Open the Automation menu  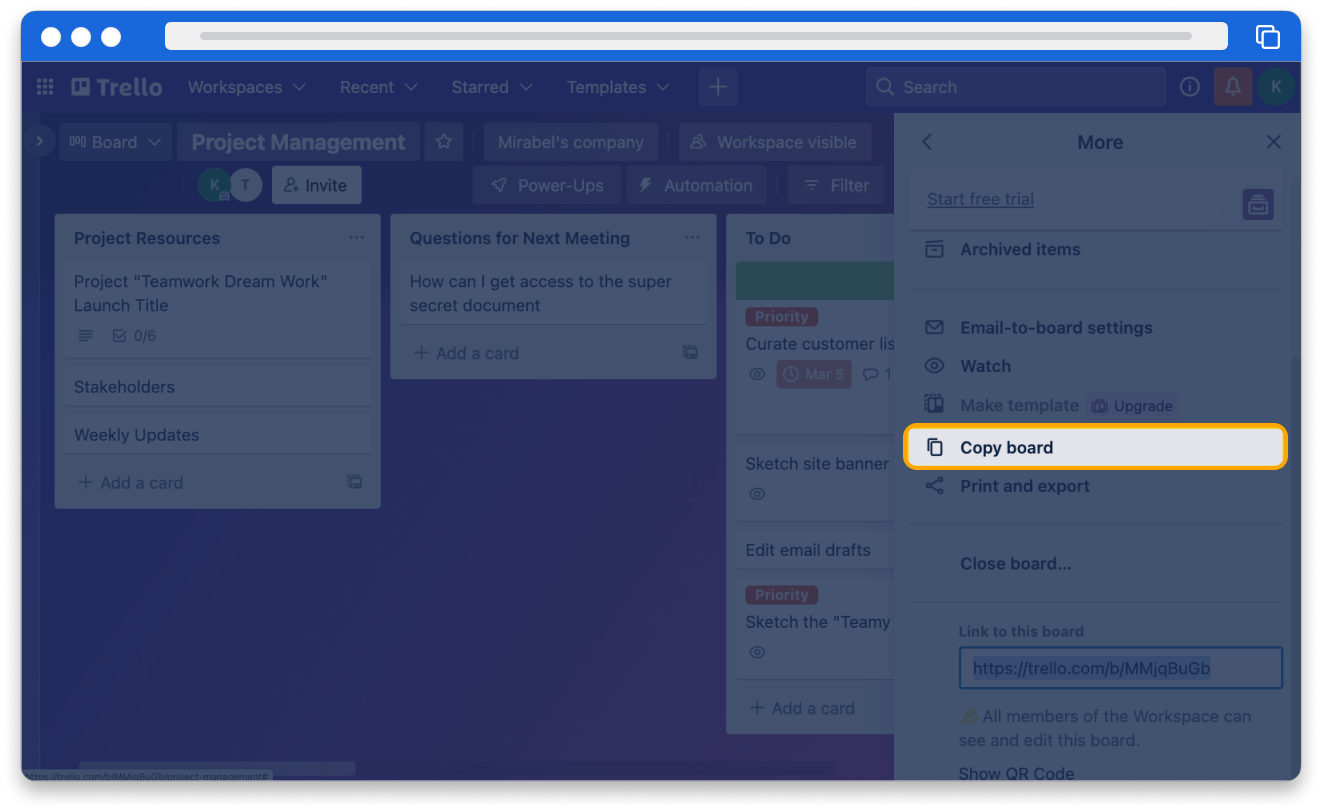click(696, 185)
